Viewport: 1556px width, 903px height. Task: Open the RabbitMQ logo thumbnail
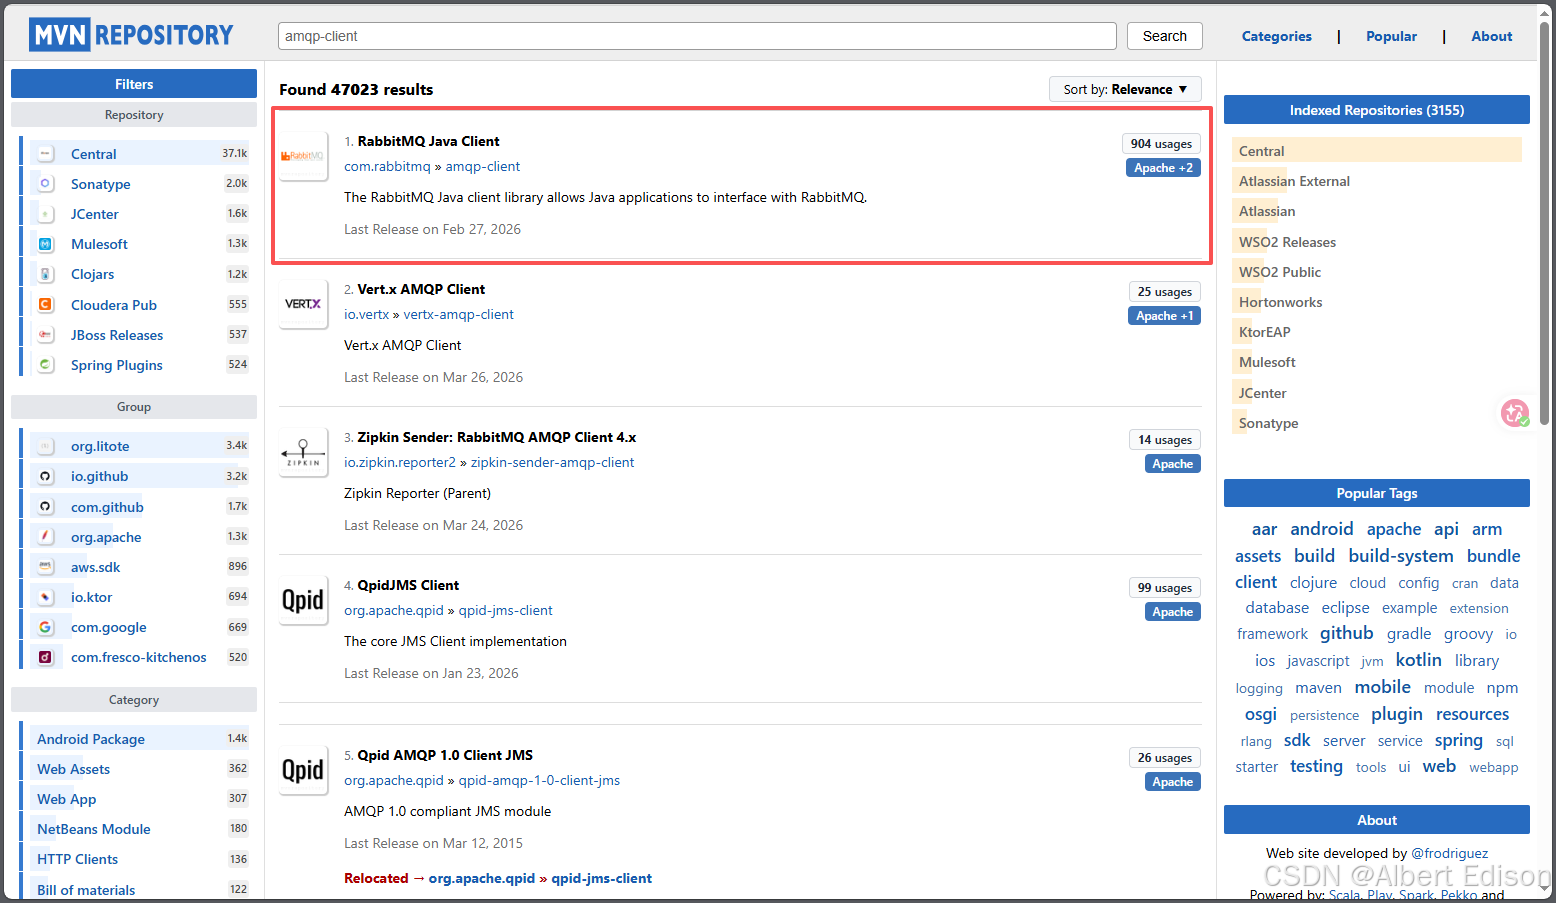point(303,156)
